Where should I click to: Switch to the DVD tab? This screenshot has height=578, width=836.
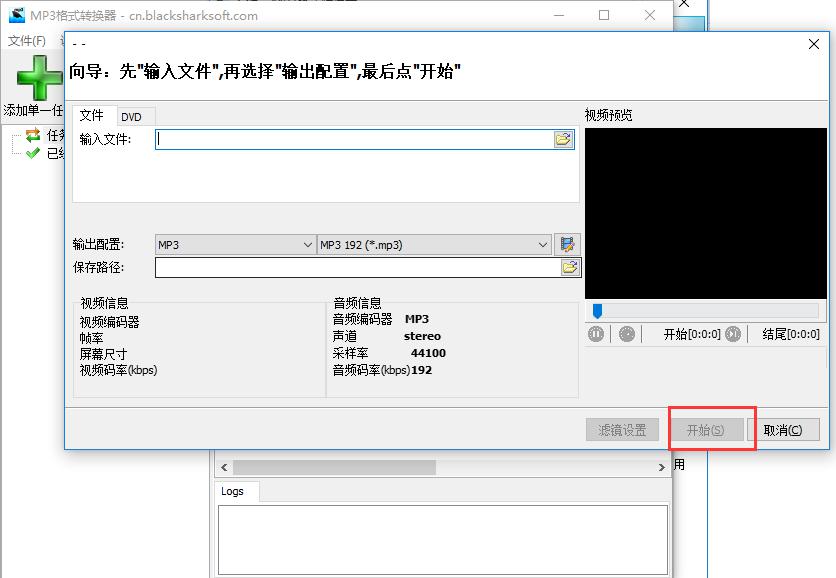[x=135, y=116]
